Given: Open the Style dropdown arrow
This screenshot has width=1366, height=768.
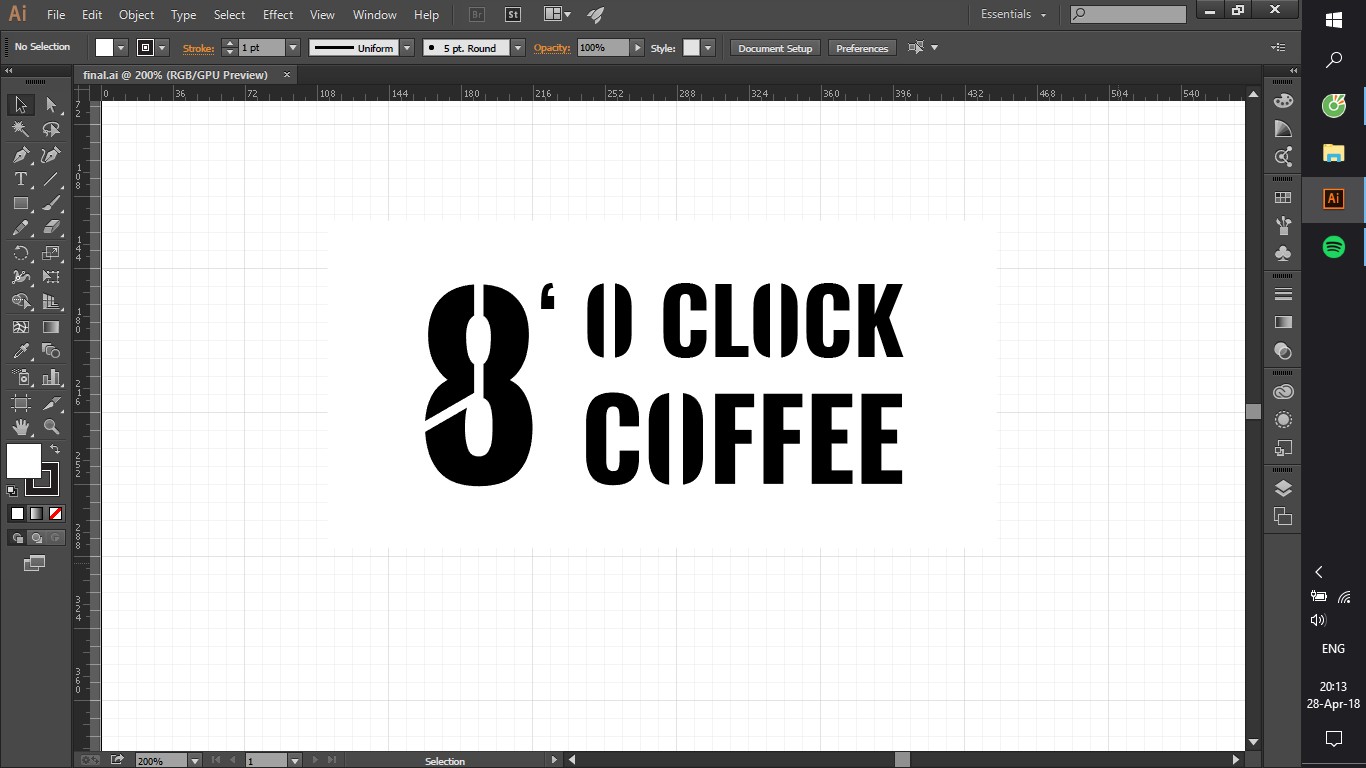Looking at the screenshot, I should pyautogui.click(x=708, y=48).
